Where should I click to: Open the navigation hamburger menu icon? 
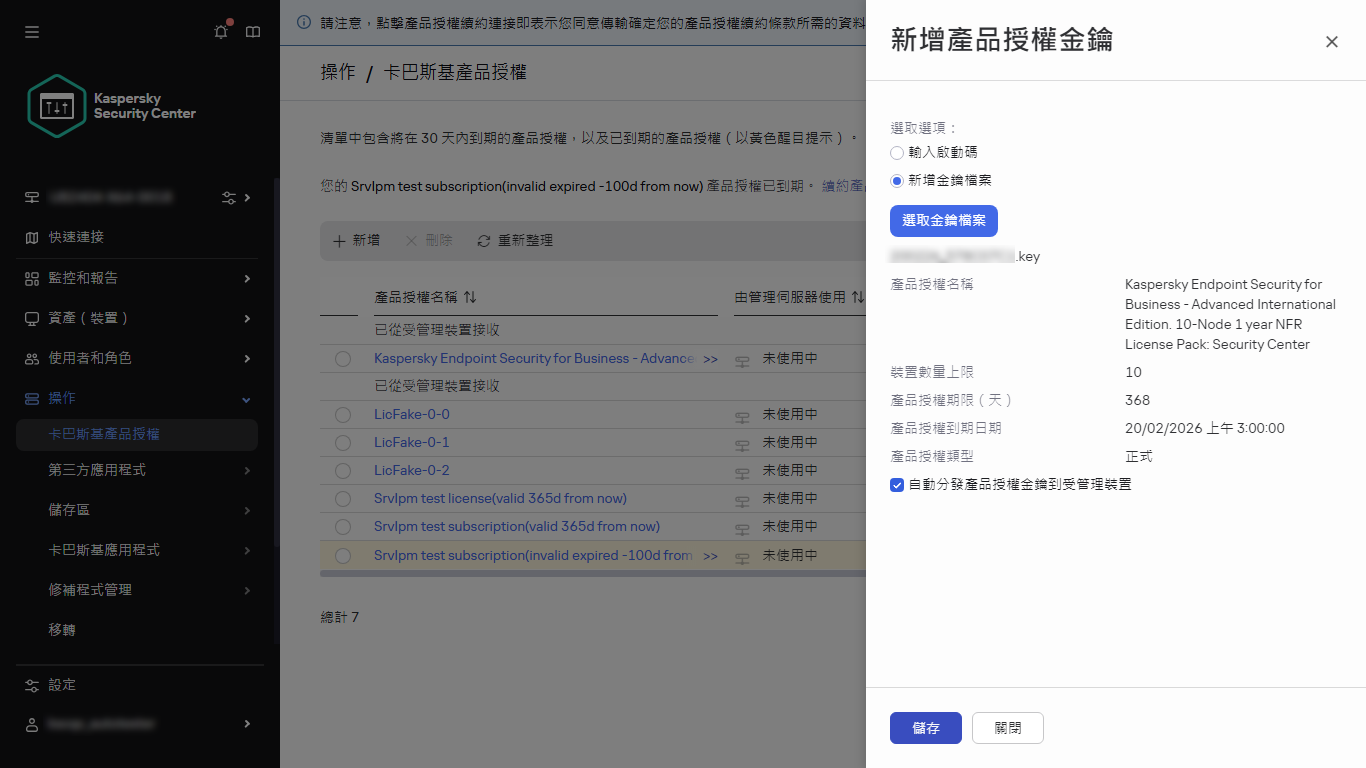pos(31,31)
